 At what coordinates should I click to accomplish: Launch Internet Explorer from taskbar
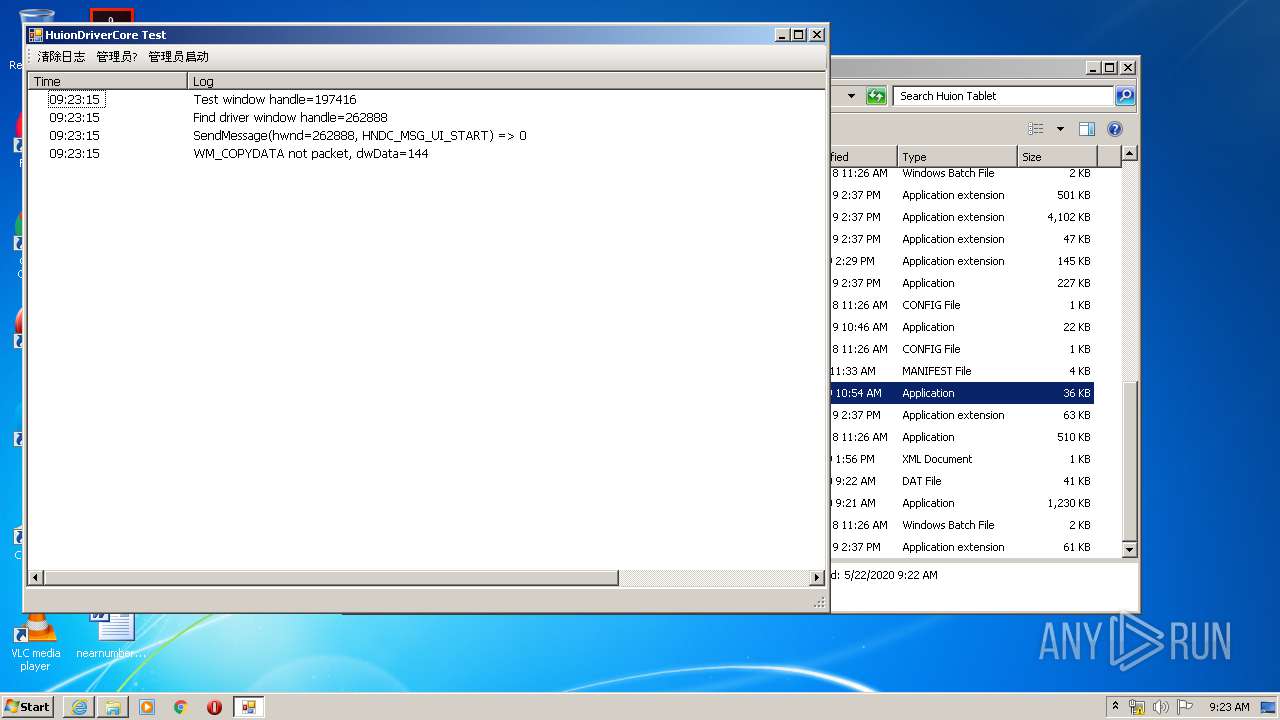click(79, 707)
